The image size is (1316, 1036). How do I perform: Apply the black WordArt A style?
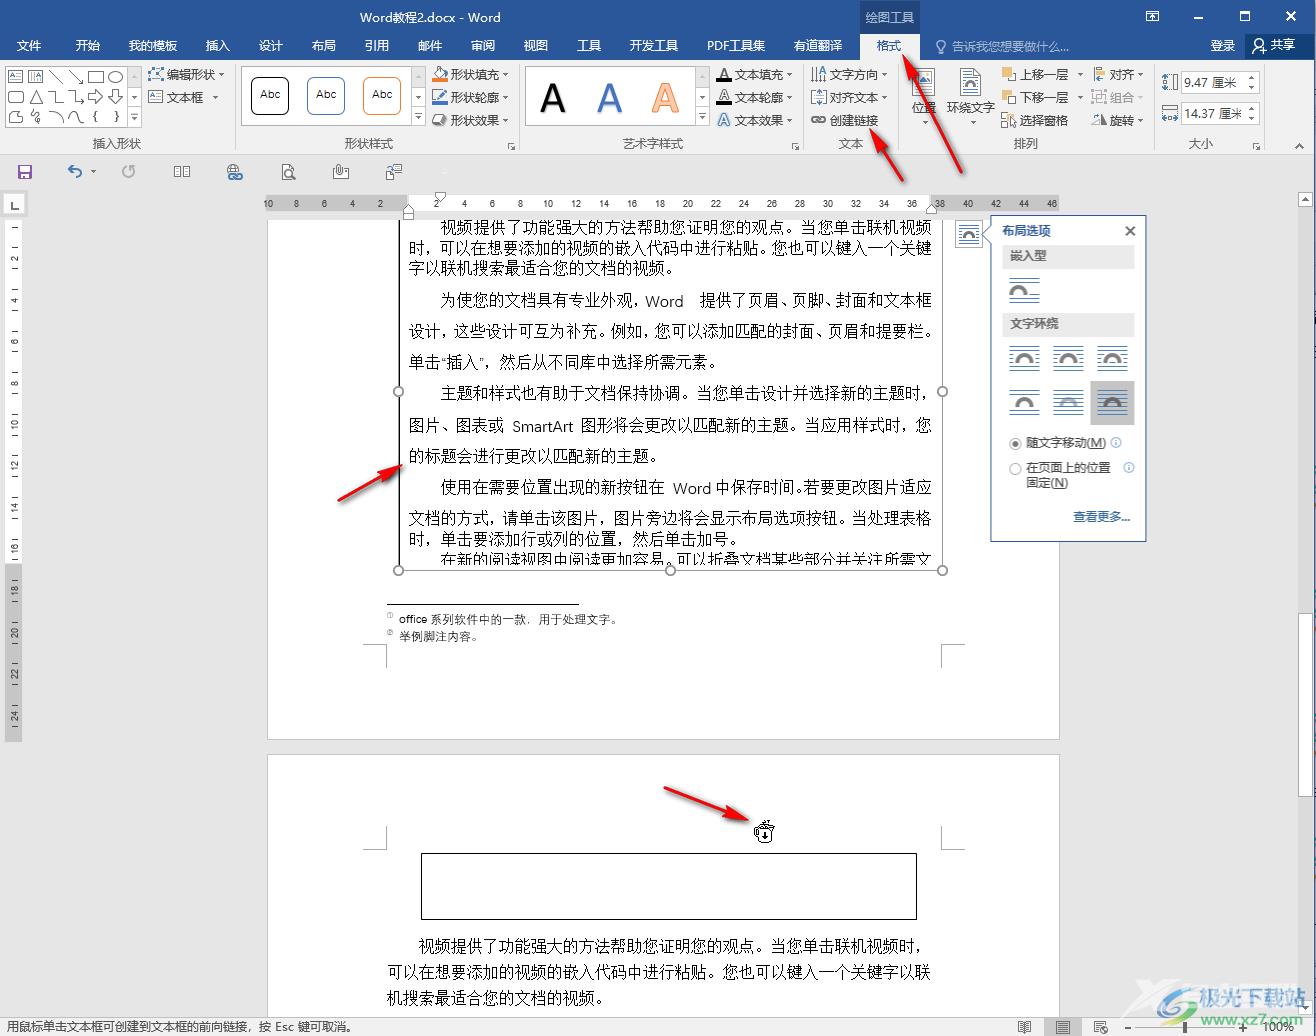(552, 98)
